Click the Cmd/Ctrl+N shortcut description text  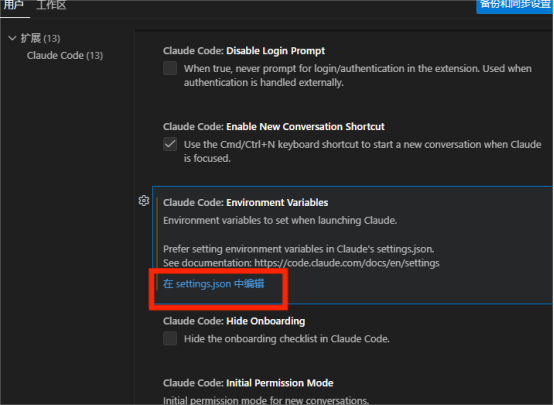363,151
